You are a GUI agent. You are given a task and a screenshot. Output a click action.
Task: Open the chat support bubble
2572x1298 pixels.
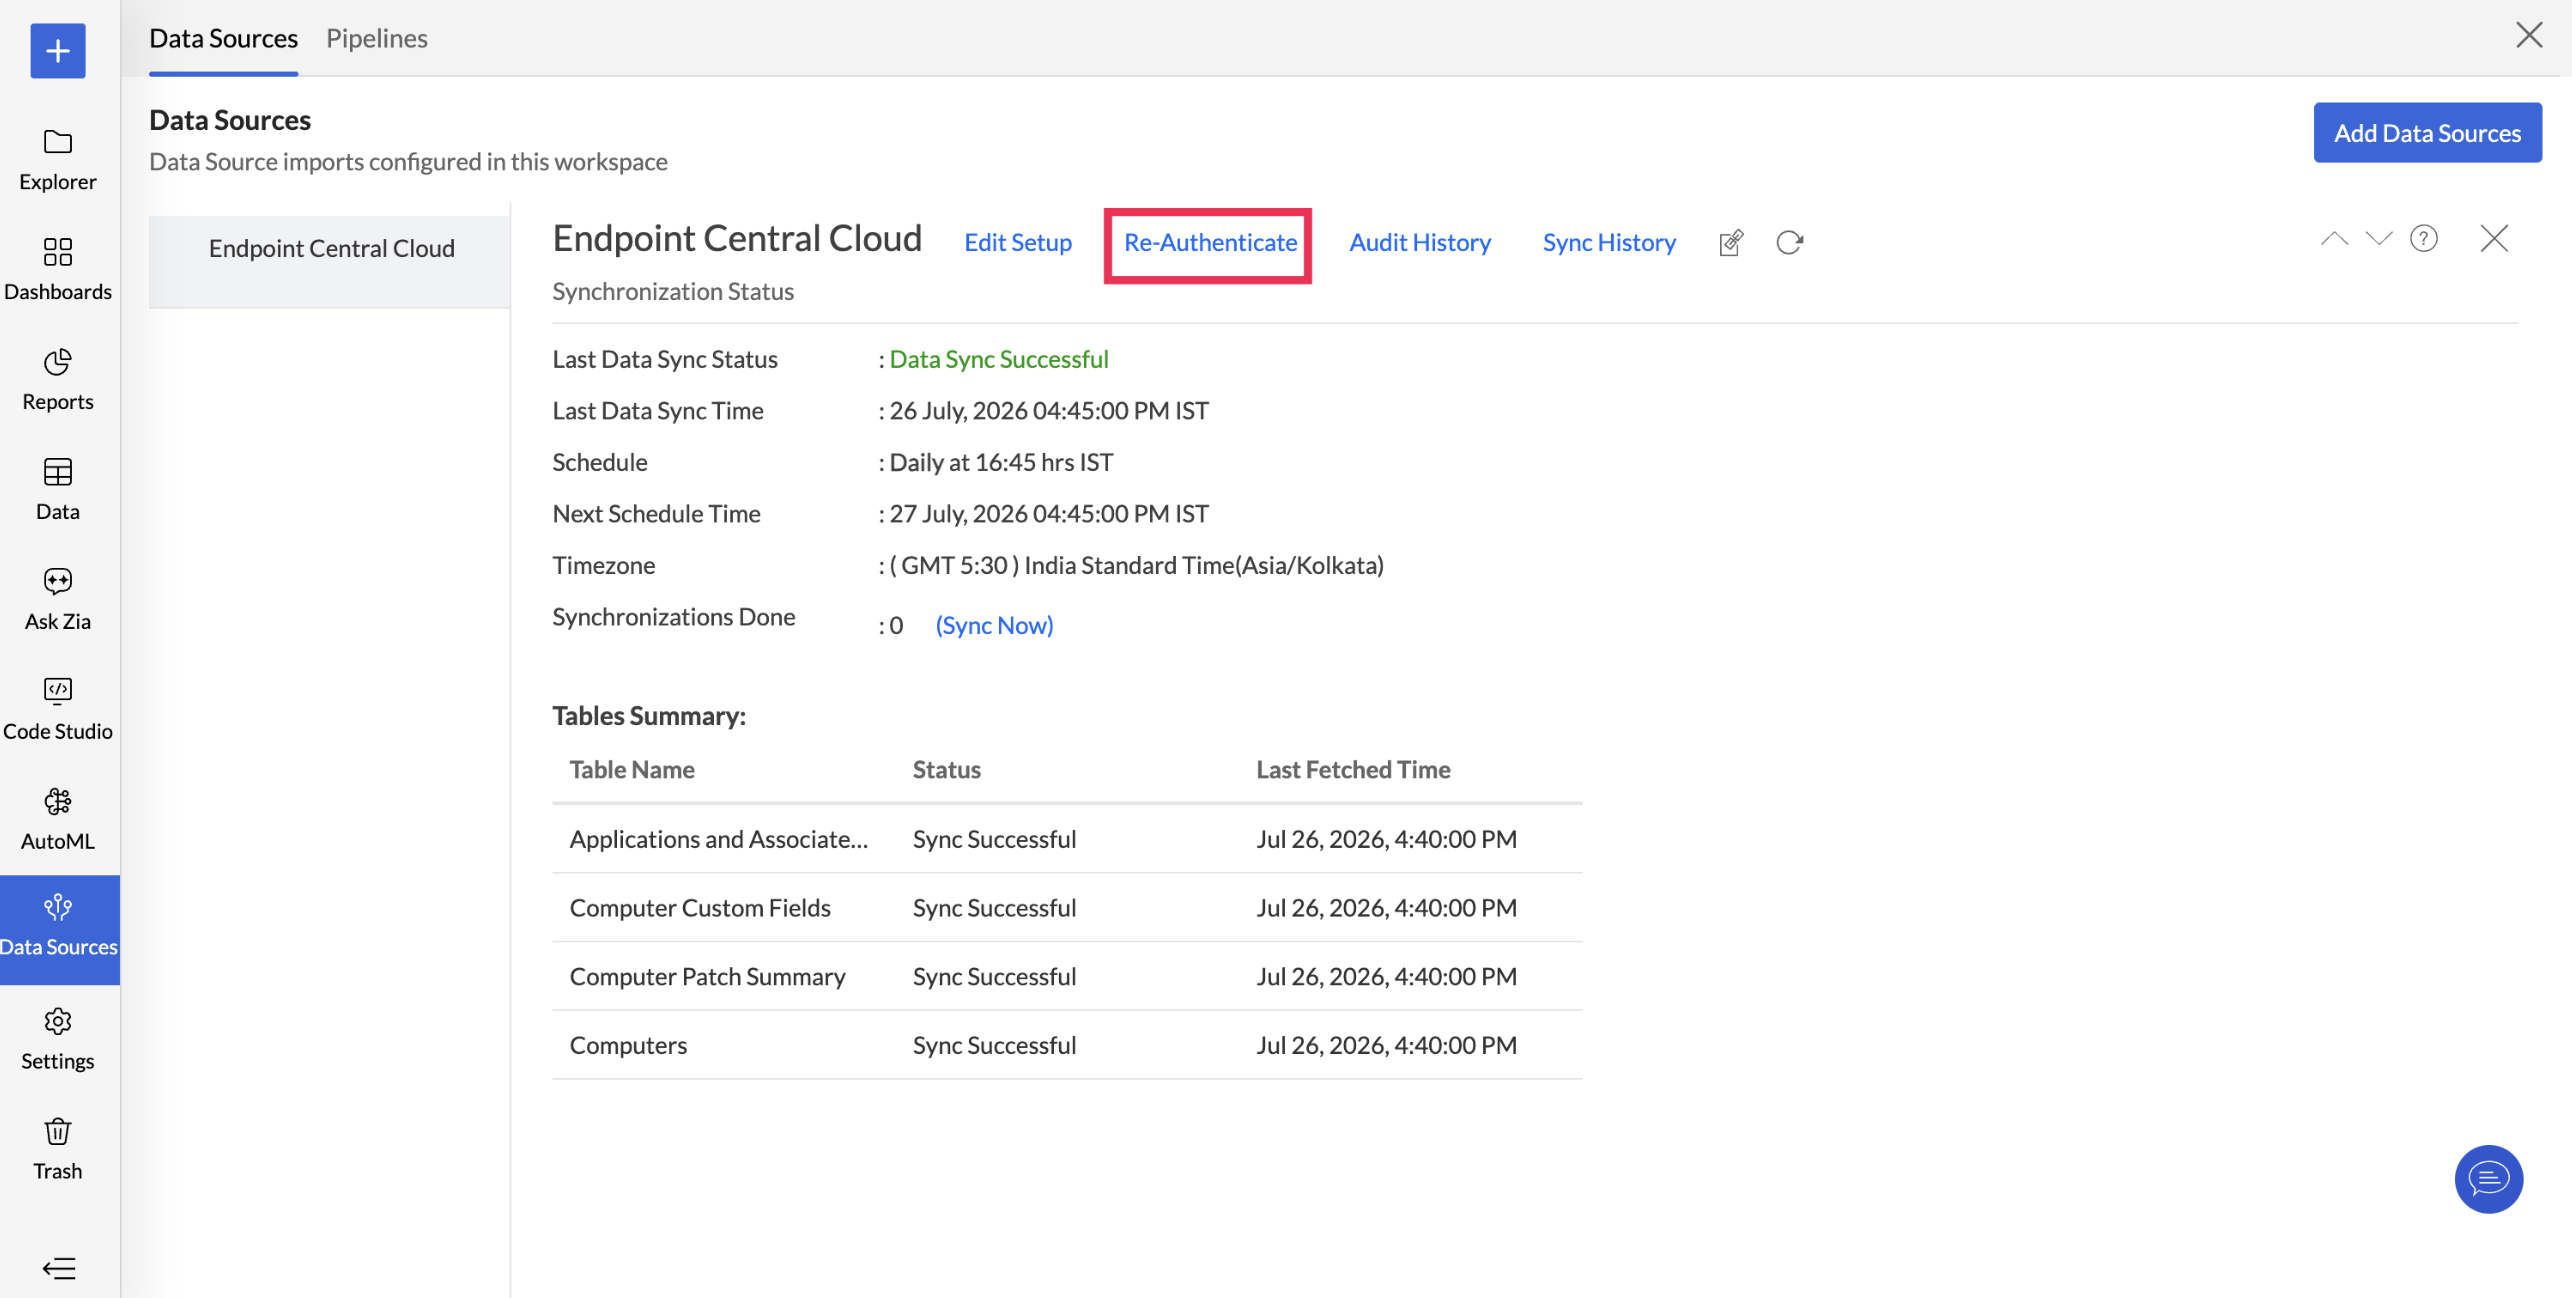(2488, 1179)
